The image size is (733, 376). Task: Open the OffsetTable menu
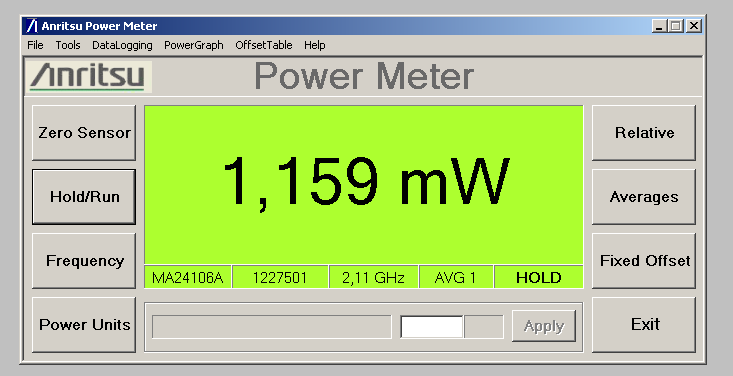(x=264, y=45)
